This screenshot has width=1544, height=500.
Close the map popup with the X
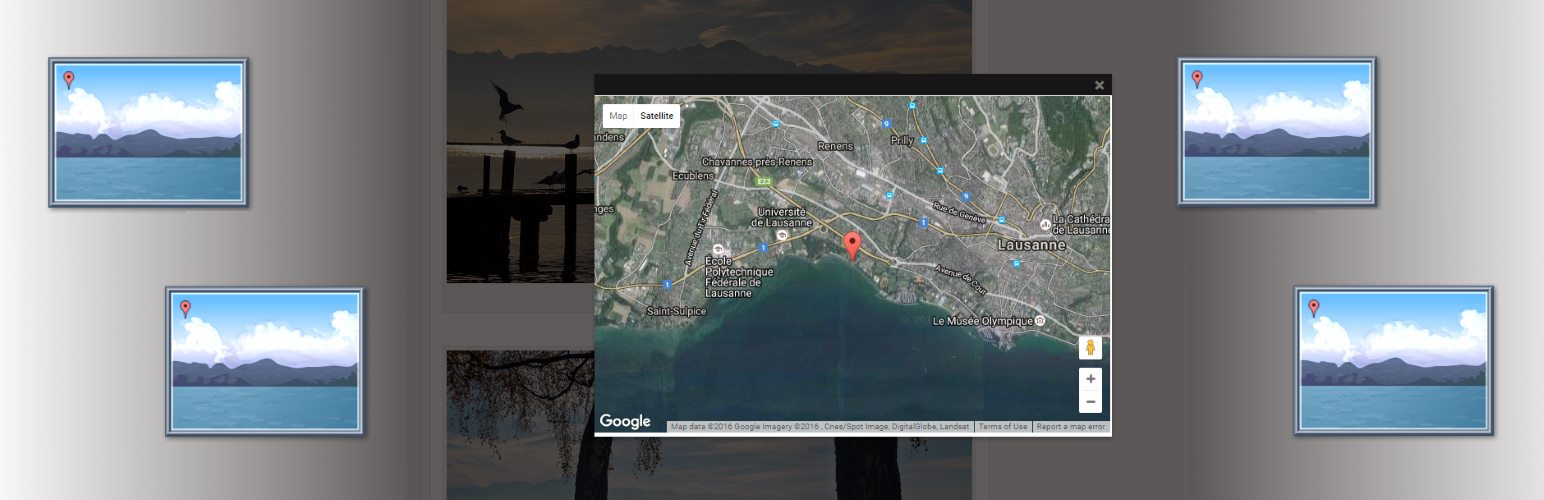pos(1099,85)
